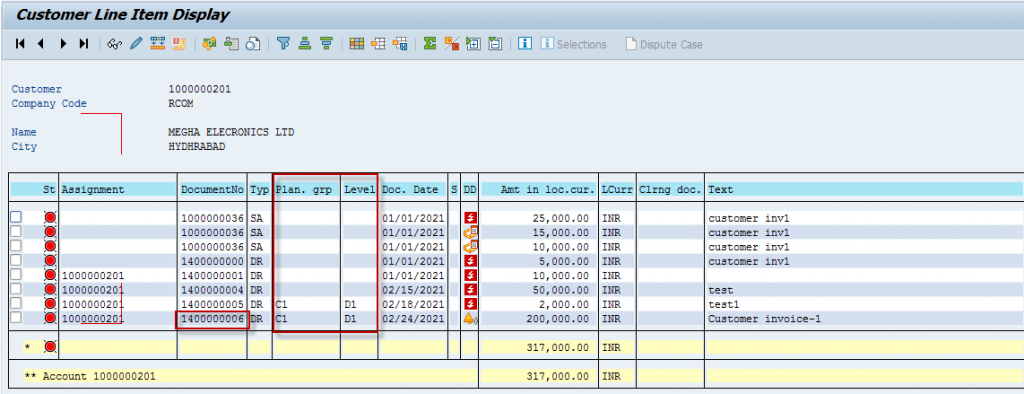Open Selections button
This screenshot has width=1024, height=394.
point(574,44)
